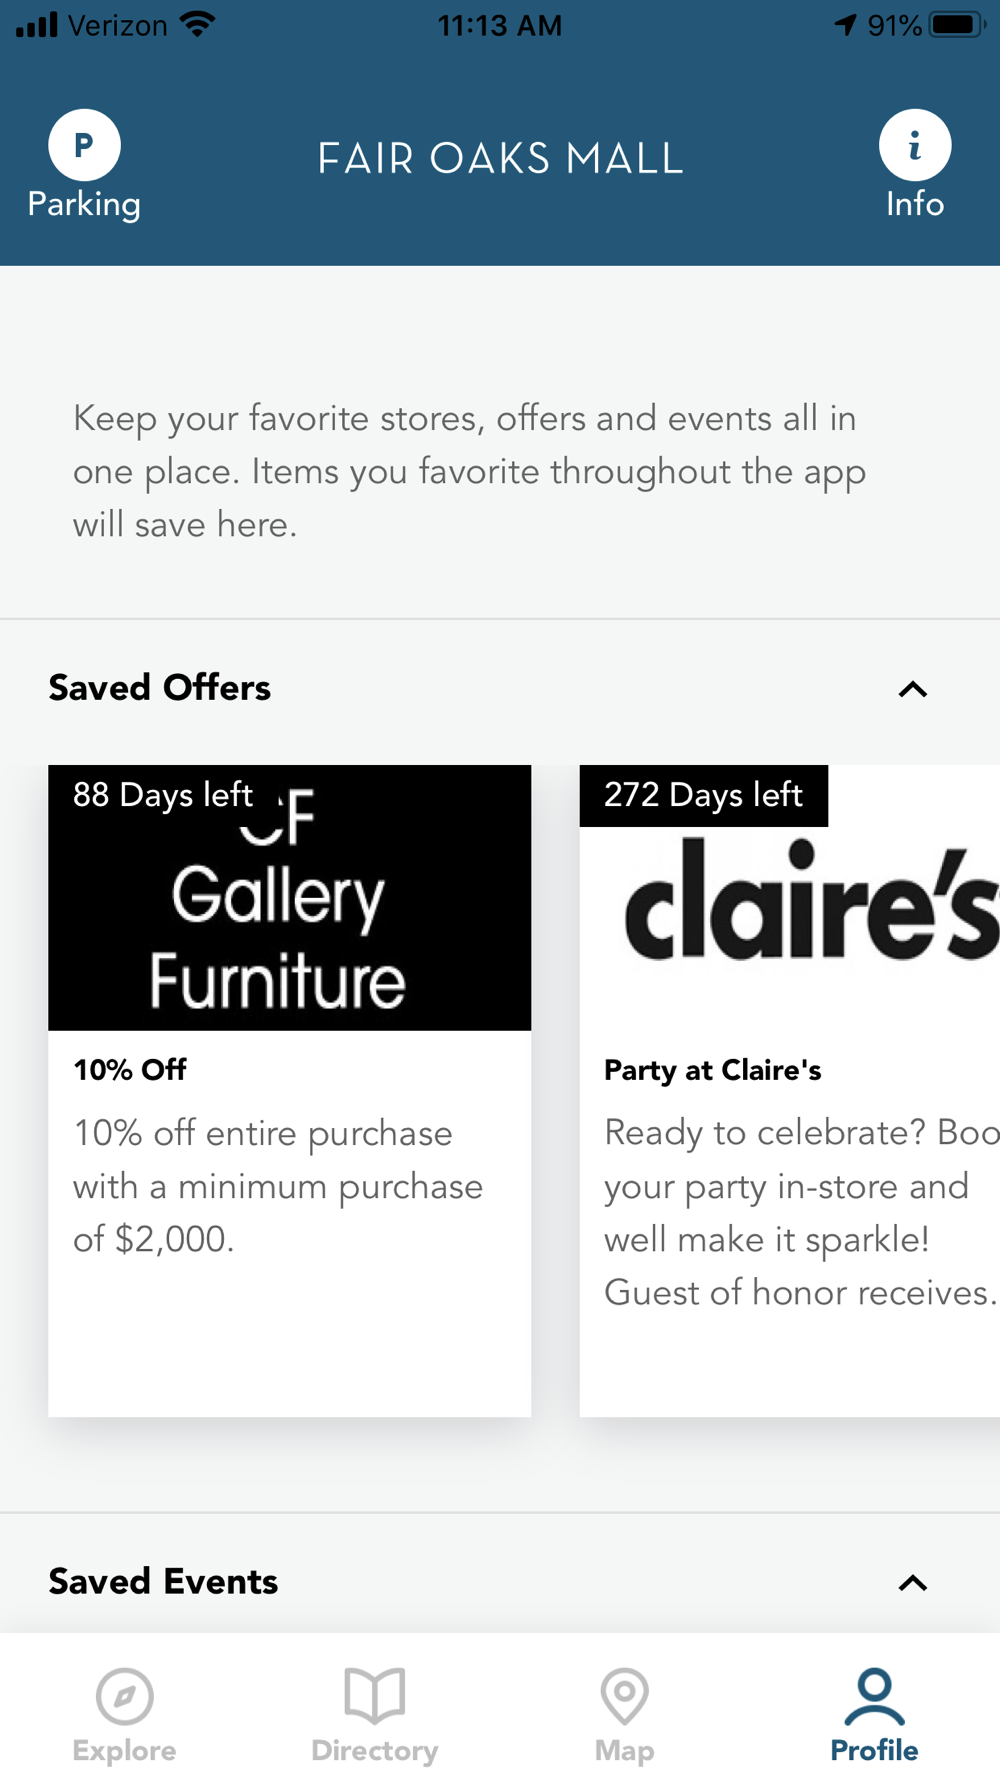This screenshot has height=1778, width=1000.
Task: Open the Claire's logo image
Action: (x=790, y=898)
